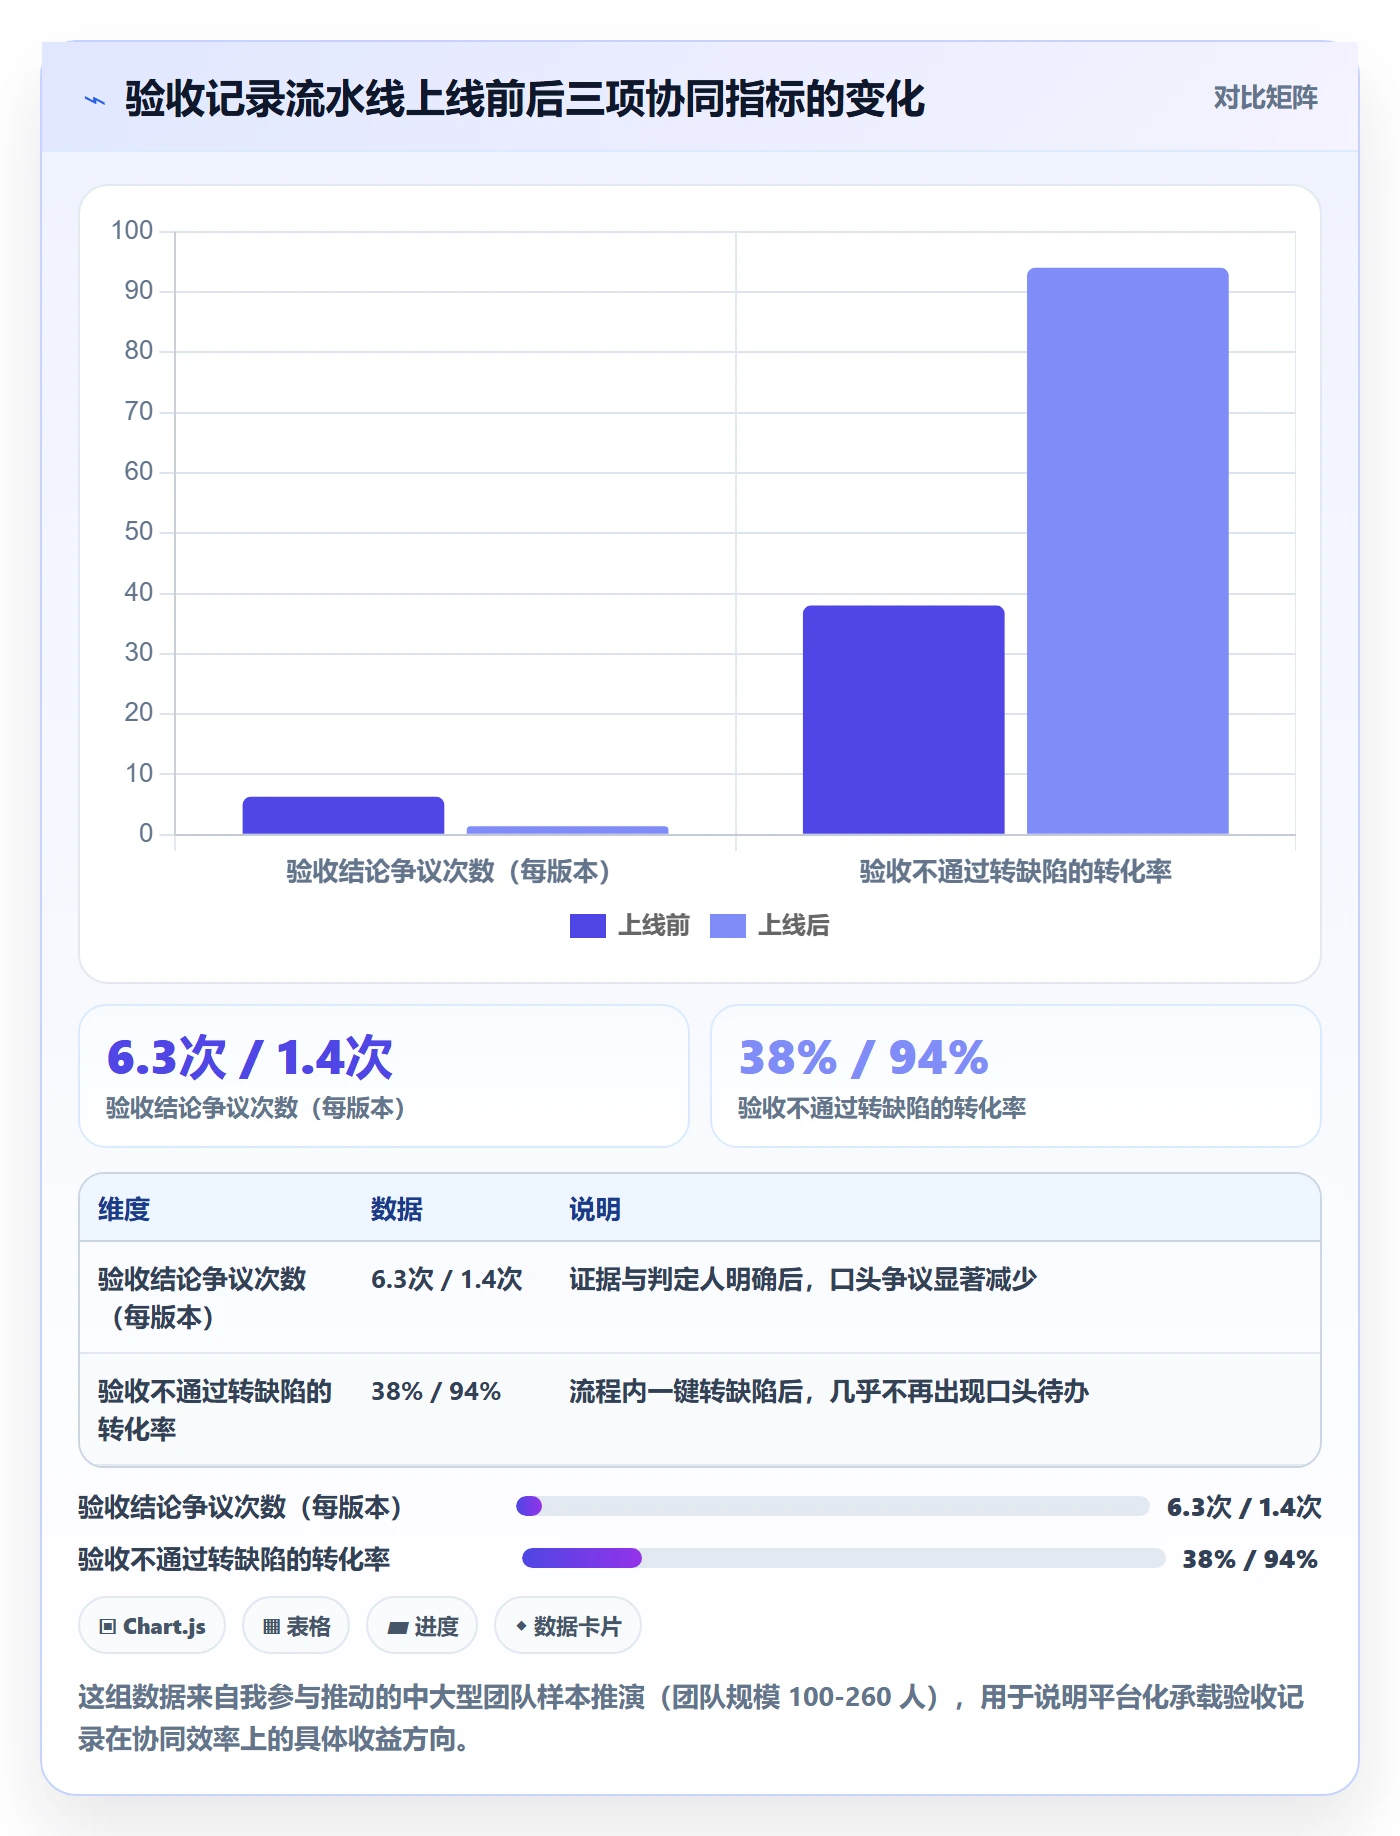The image size is (1400, 1836).
Task: Select the 6.3次 / 1.4次 data card
Action: (x=384, y=1076)
